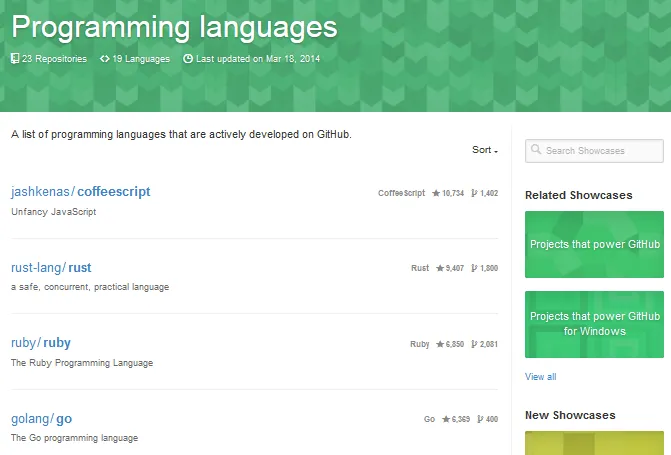
Task: Open the jashkenas user link
Action: tap(40, 191)
